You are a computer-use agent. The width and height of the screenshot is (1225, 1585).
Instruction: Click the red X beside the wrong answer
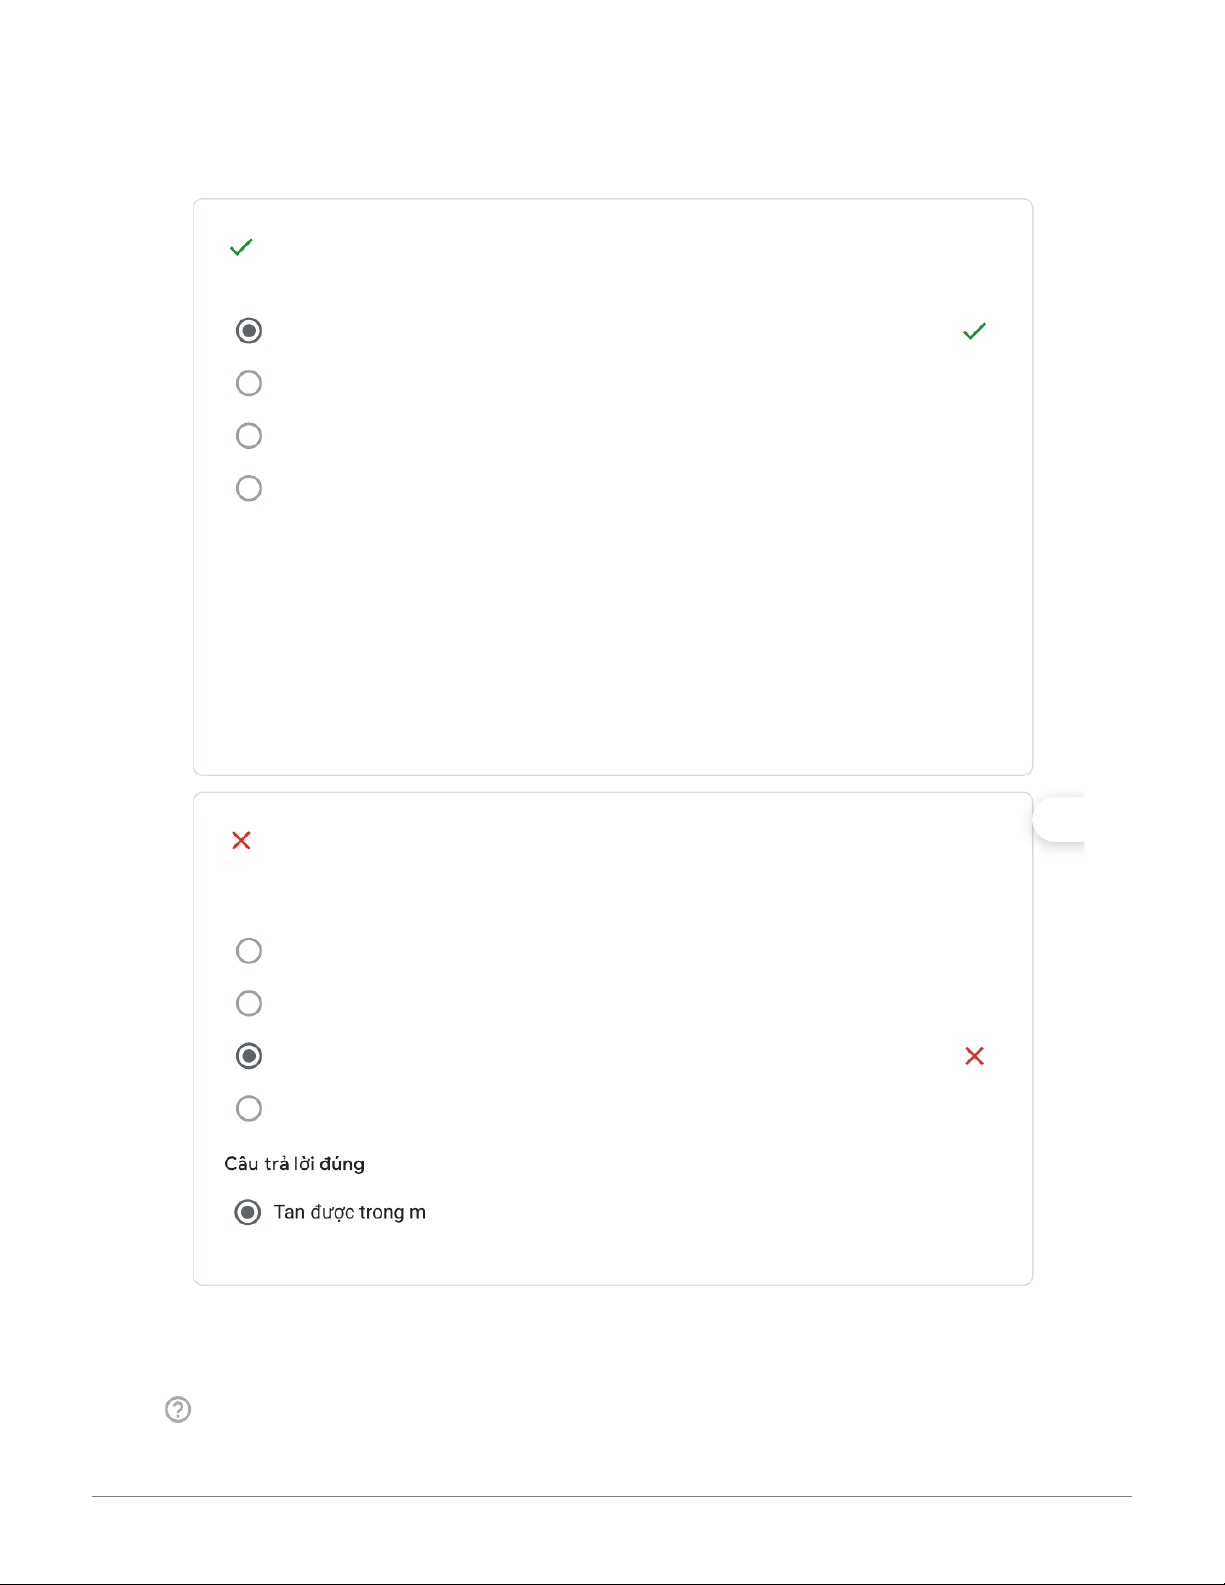pyautogui.click(x=974, y=1056)
